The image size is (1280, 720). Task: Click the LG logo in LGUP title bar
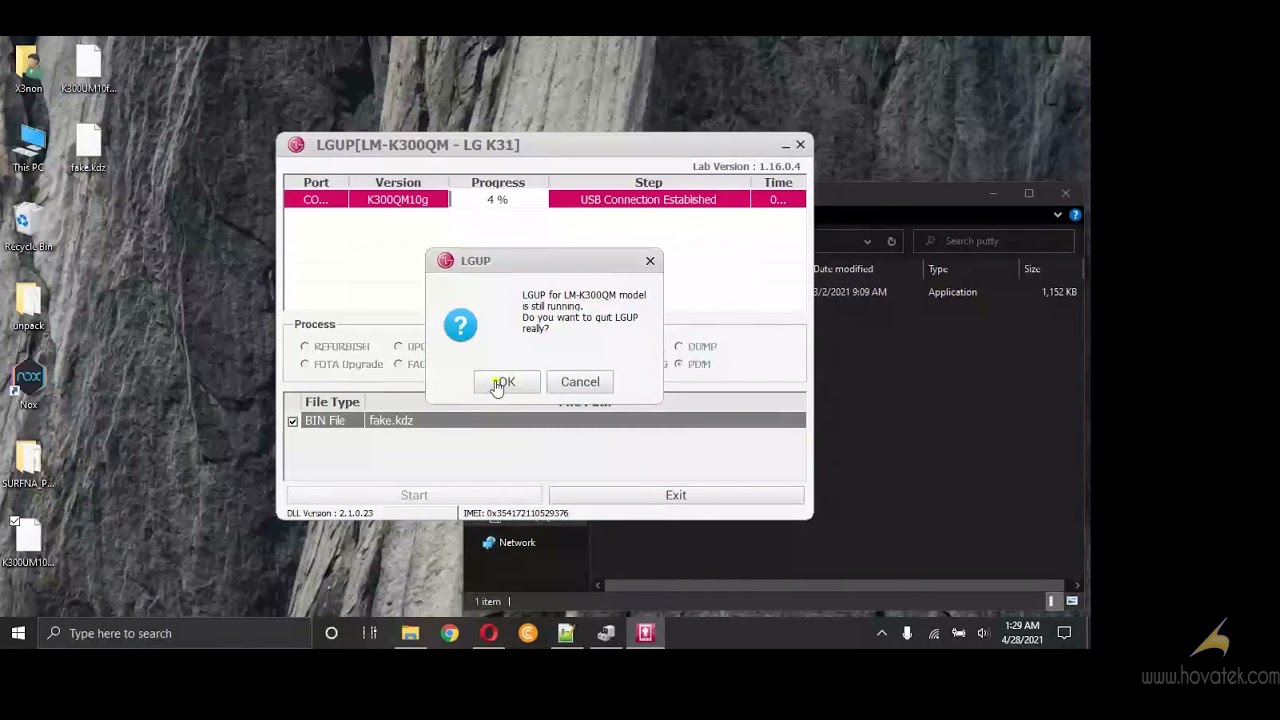point(296,145)
